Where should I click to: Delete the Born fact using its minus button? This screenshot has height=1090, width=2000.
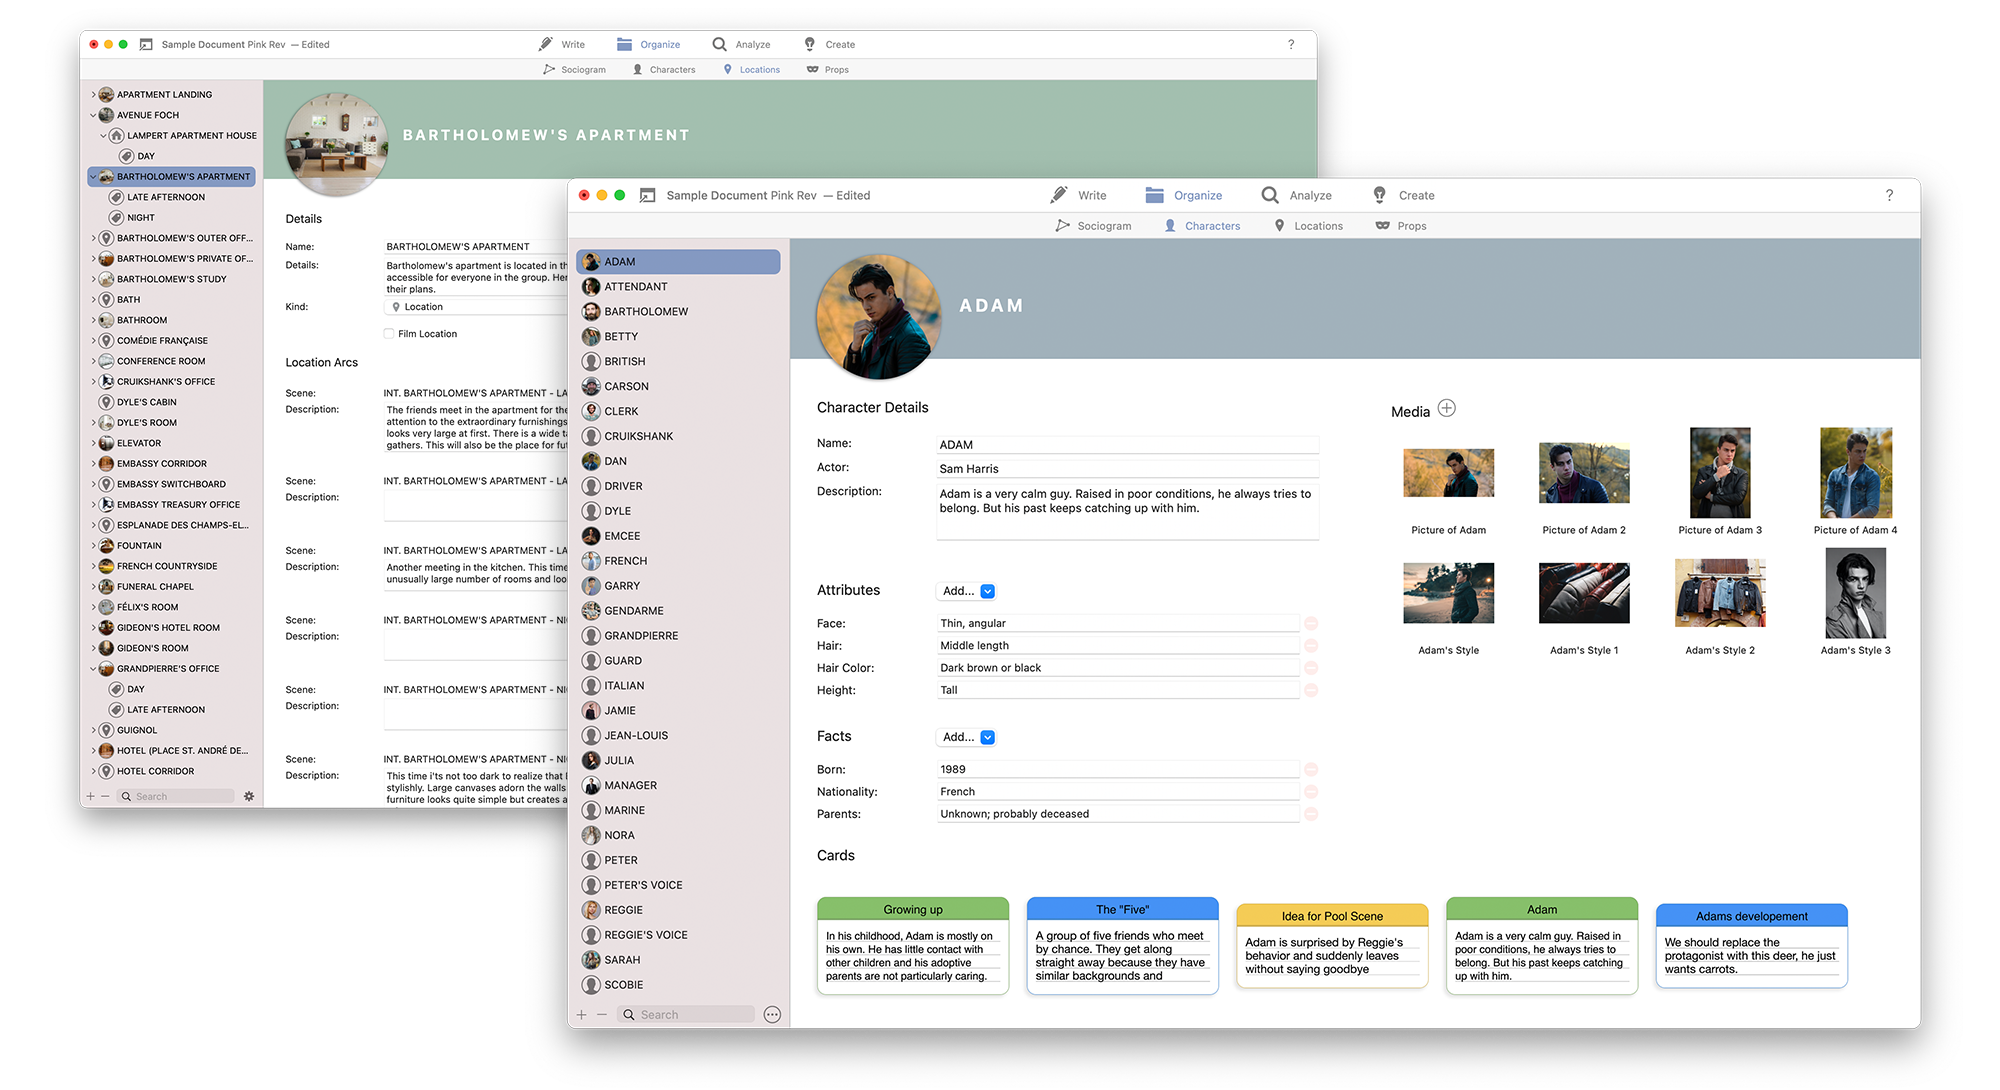click(x=1311, y=769)
